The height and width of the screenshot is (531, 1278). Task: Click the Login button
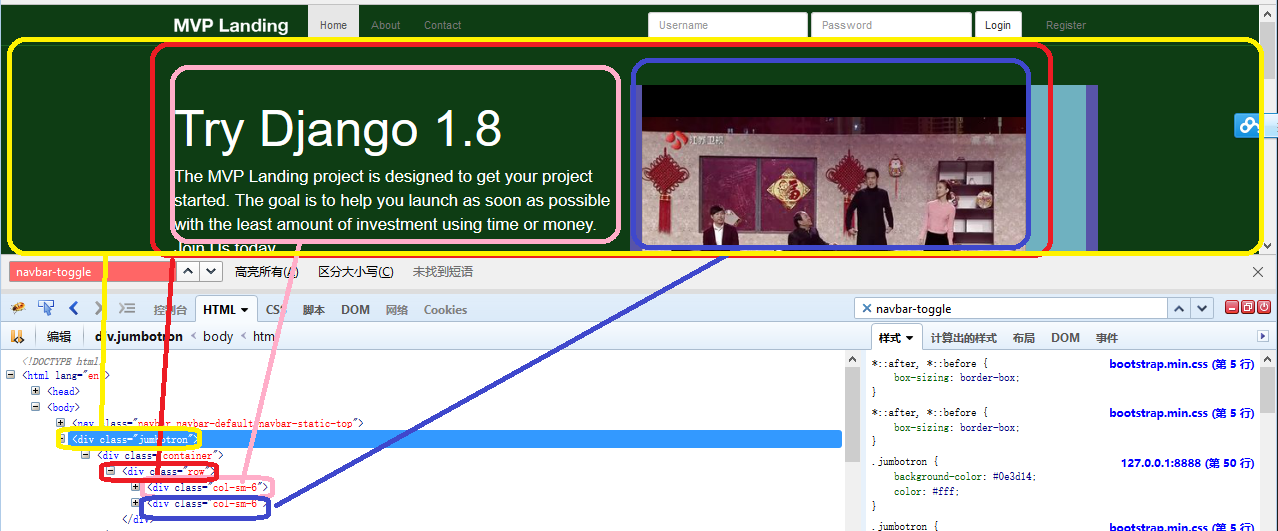point(998,25)
